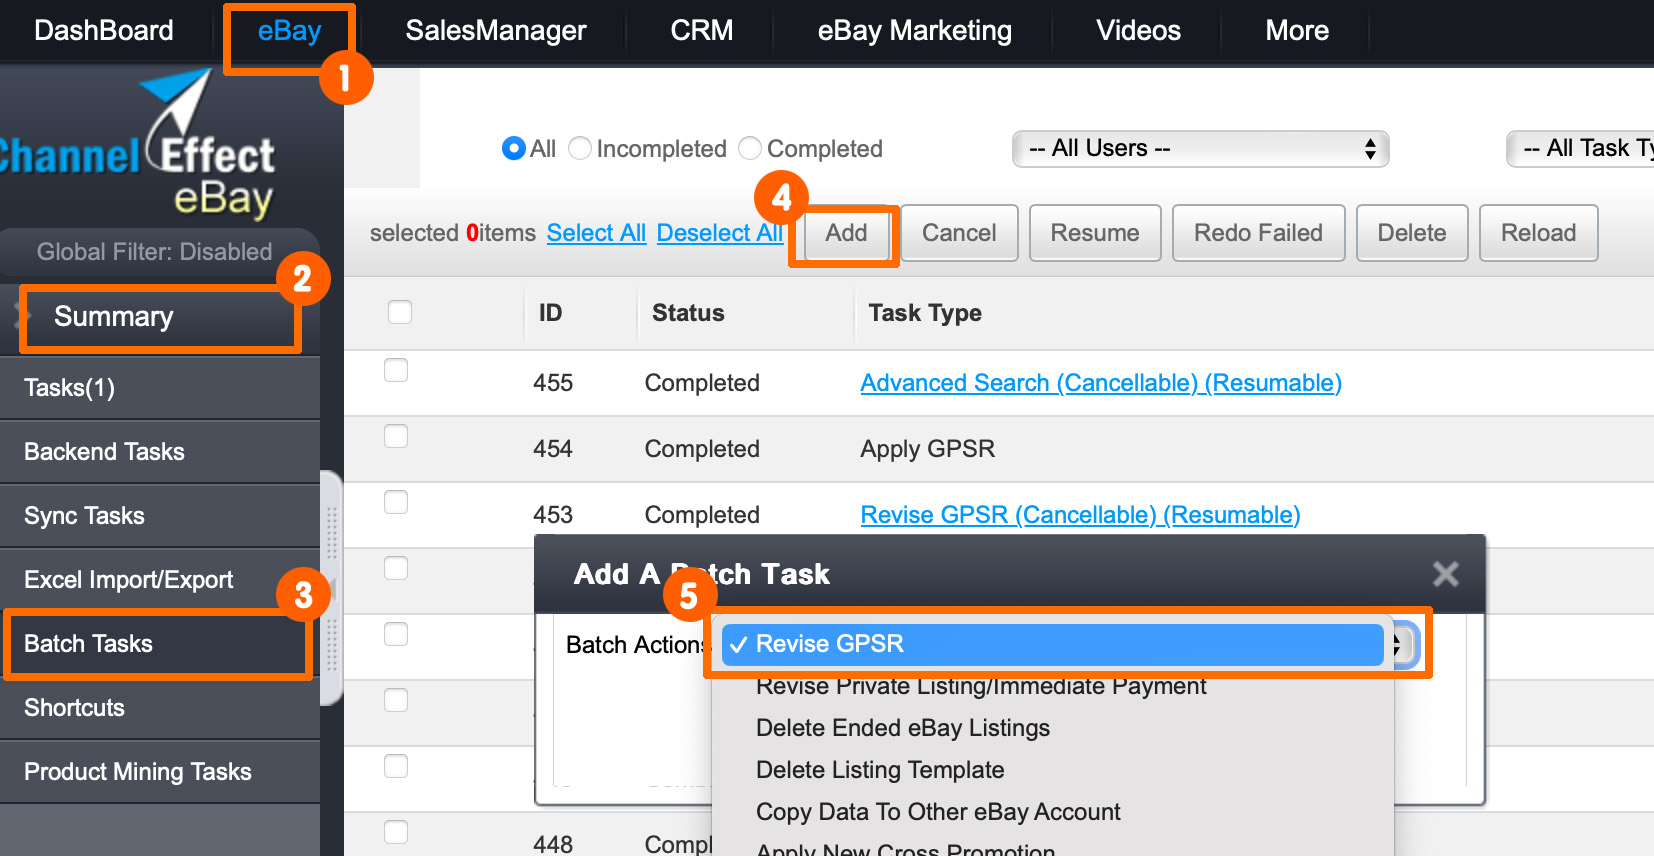
Task: Open Sync Tasks in sidebar
Action: tap(160, 516)
